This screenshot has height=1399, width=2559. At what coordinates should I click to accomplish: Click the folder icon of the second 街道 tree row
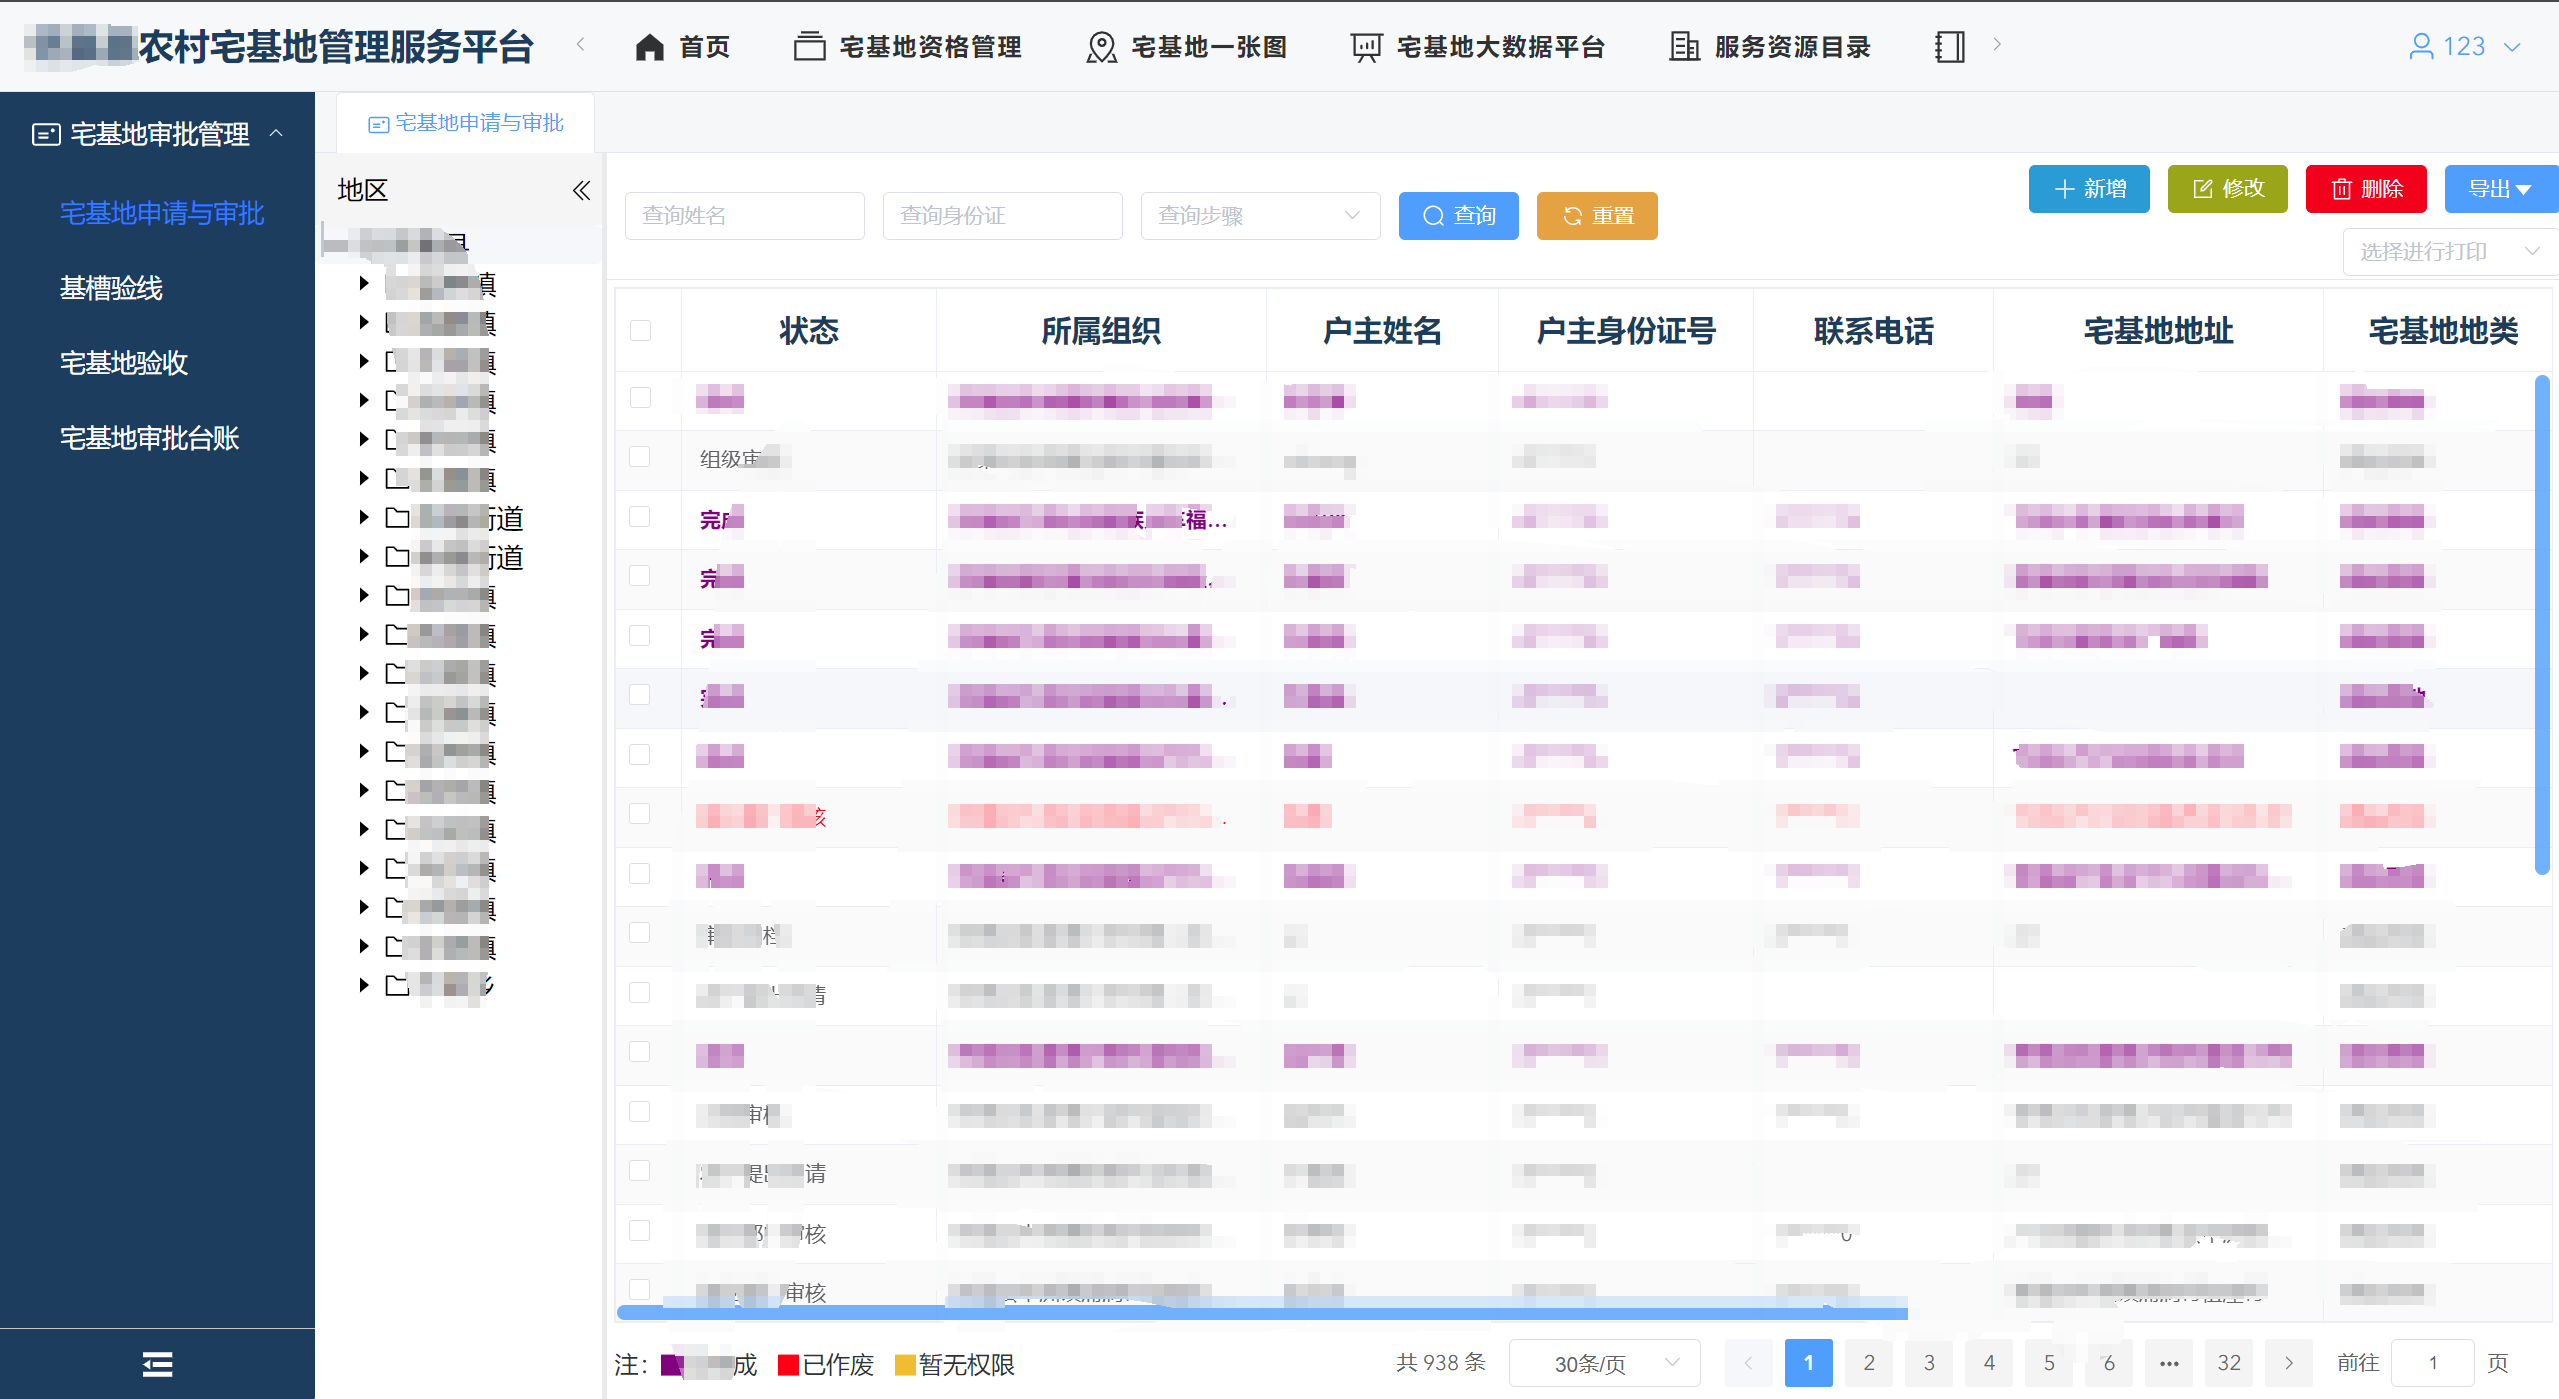click(x=398, y=556)
